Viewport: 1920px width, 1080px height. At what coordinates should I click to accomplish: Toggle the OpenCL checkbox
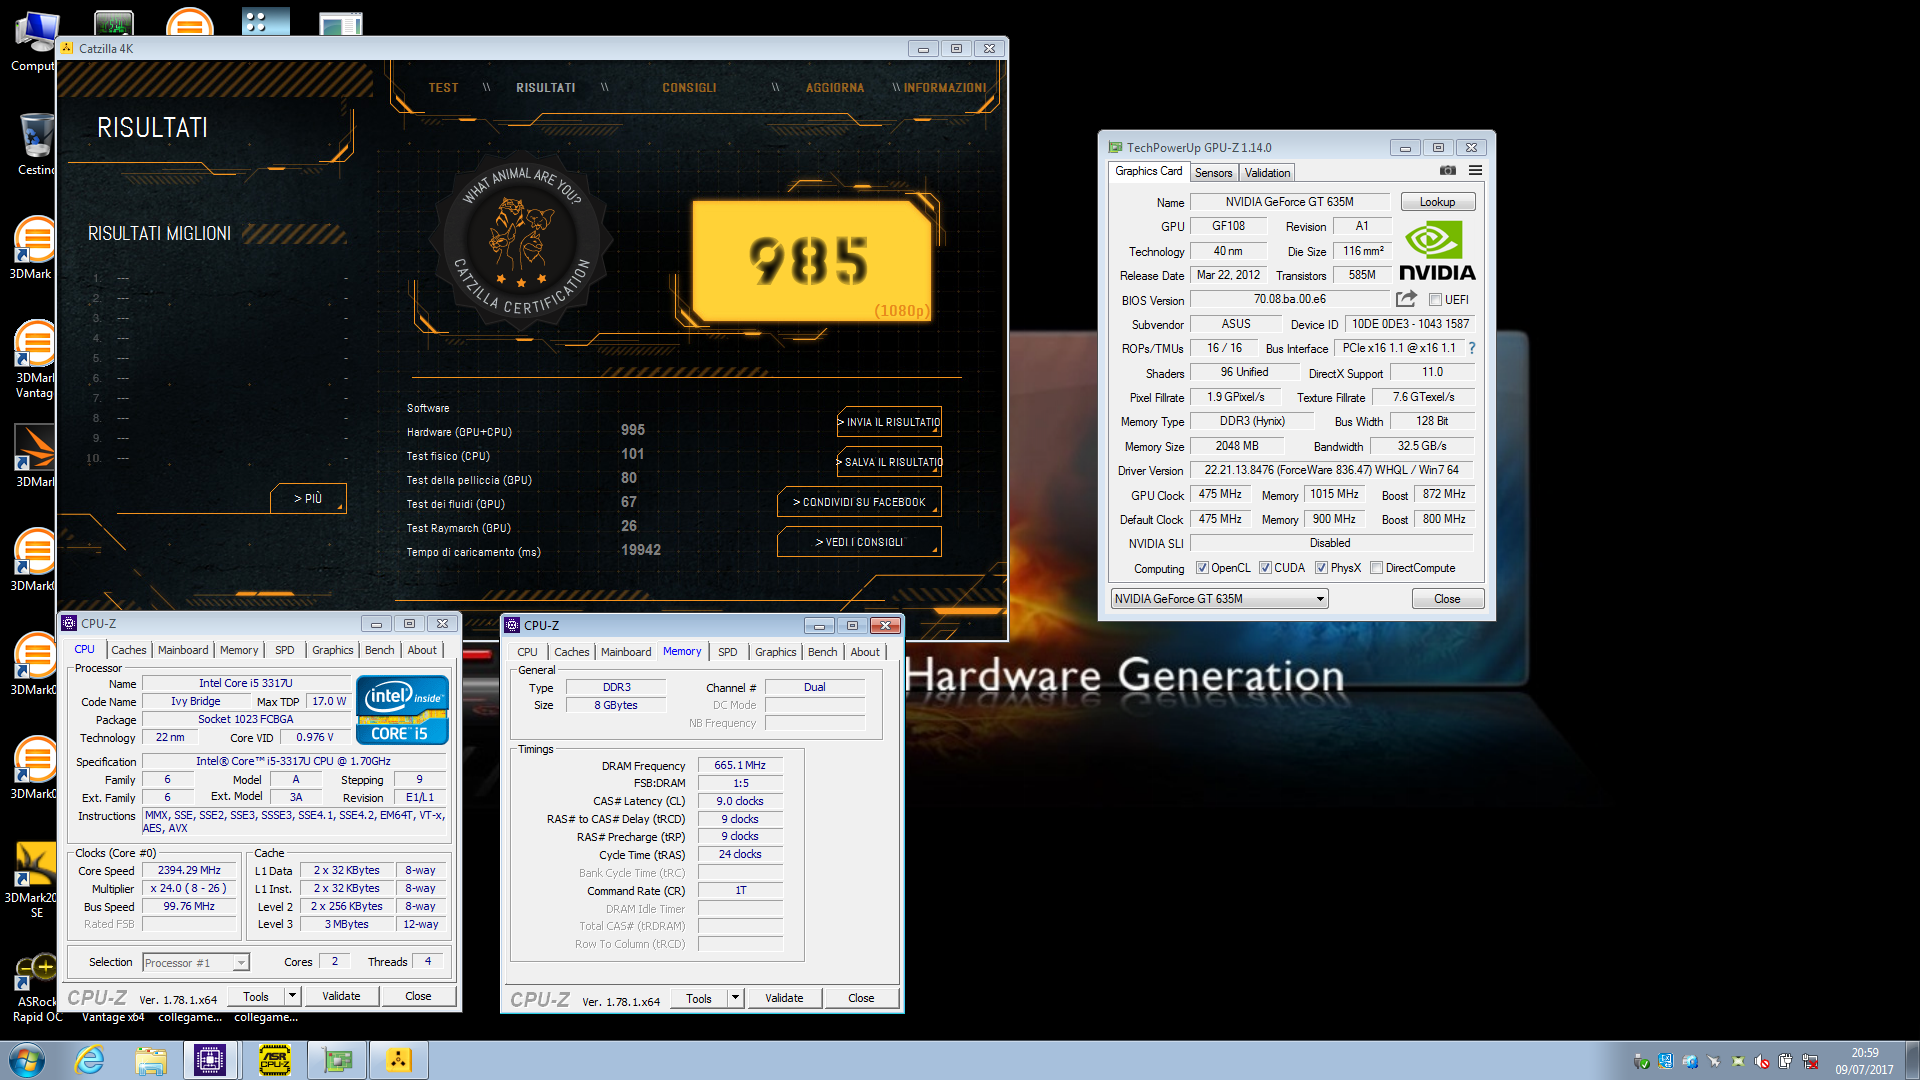pos(1202,568)
